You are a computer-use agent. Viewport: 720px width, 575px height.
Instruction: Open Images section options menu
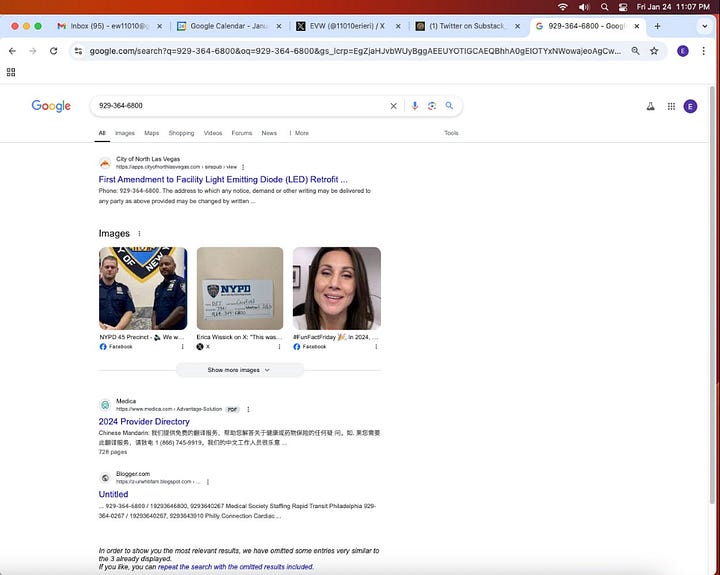click(140, 233)
